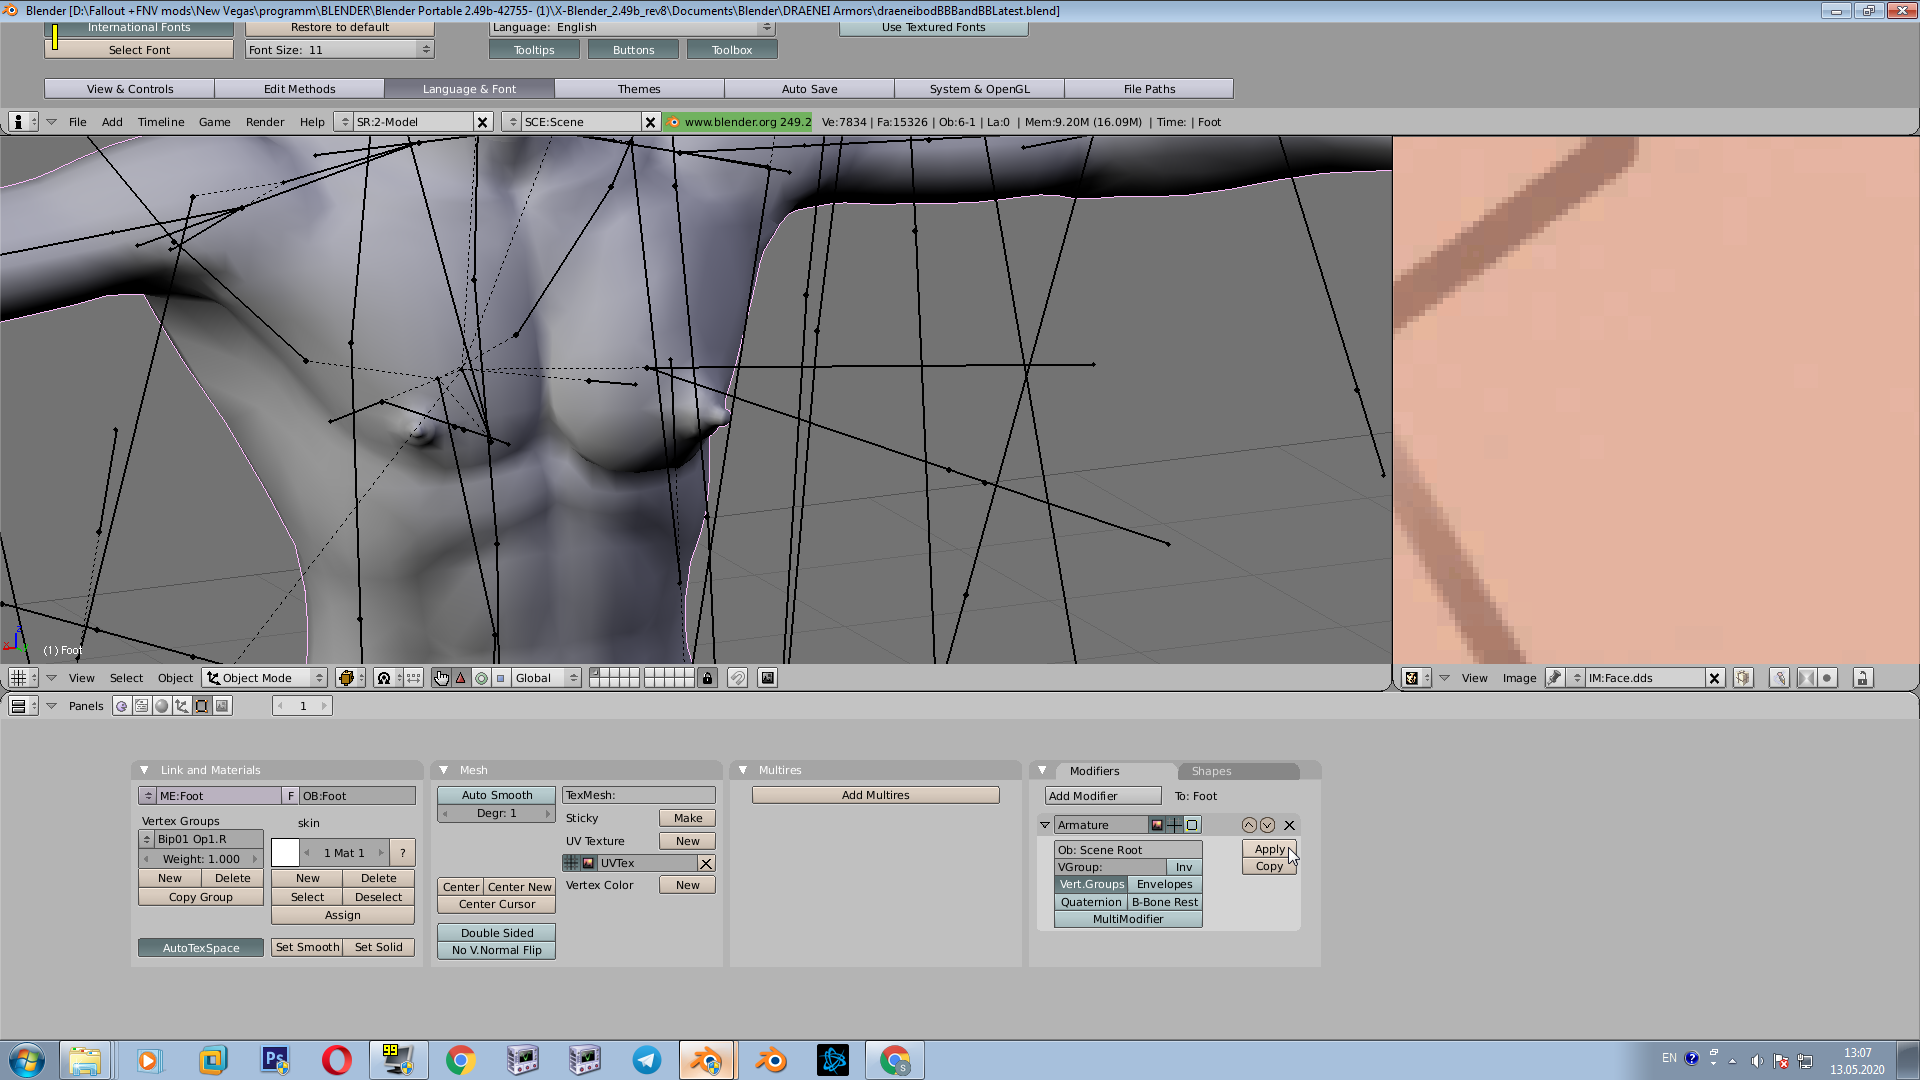Toggle Auto Smooth in Mesh panel
1920x1080 pixels.
coord(496,795)
